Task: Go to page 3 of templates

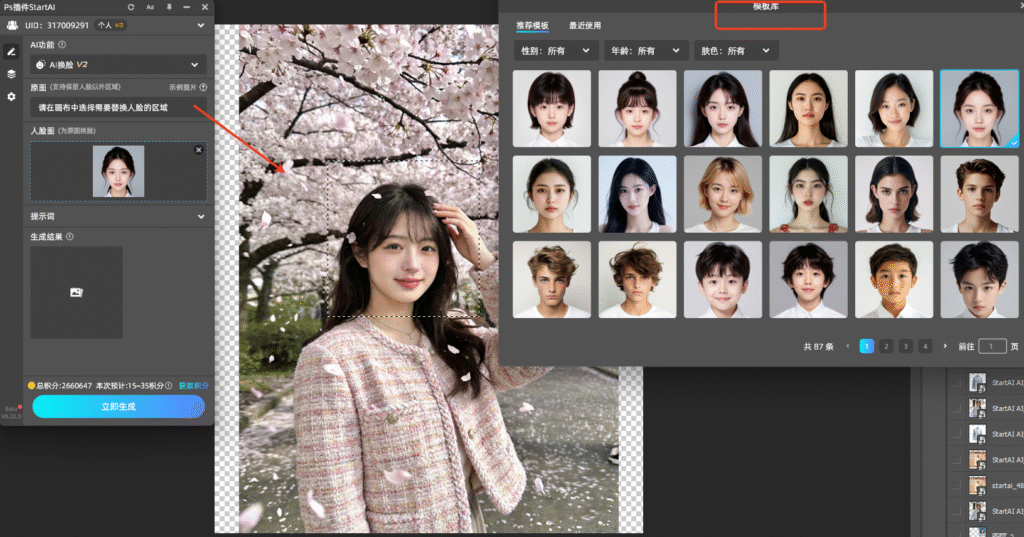Action: click(x=905, y=346)
